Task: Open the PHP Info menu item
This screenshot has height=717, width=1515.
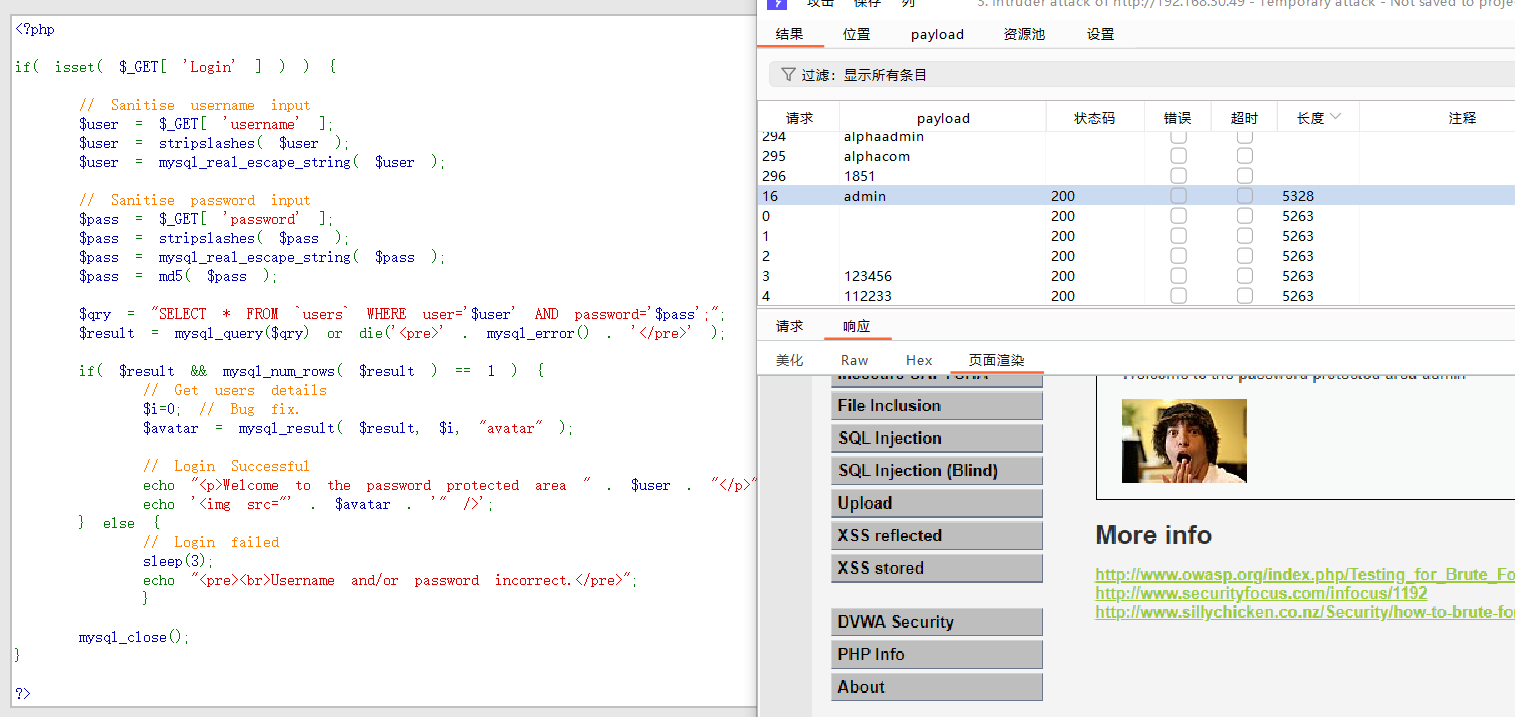Action: (x=937, y=654)
